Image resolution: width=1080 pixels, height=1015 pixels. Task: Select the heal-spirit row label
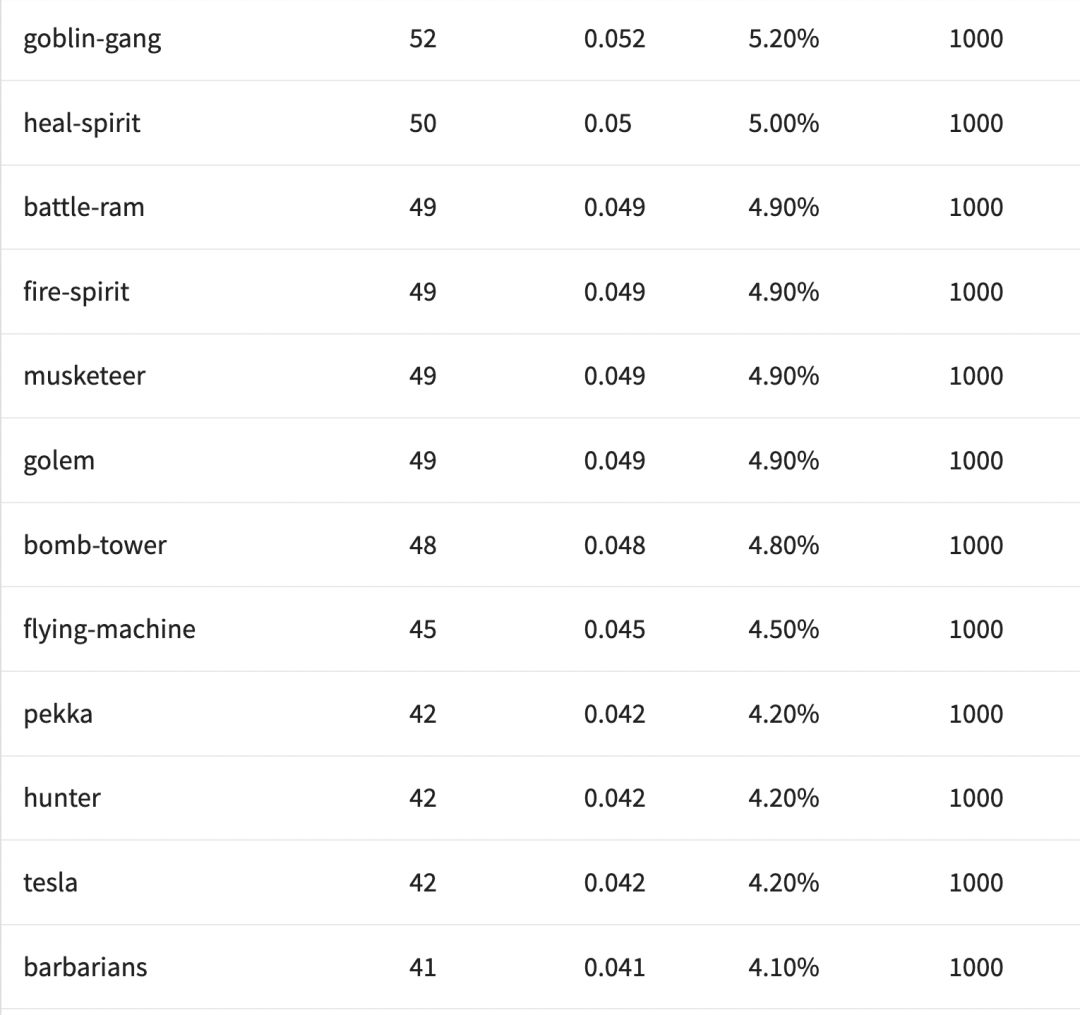tap(82, 123)
